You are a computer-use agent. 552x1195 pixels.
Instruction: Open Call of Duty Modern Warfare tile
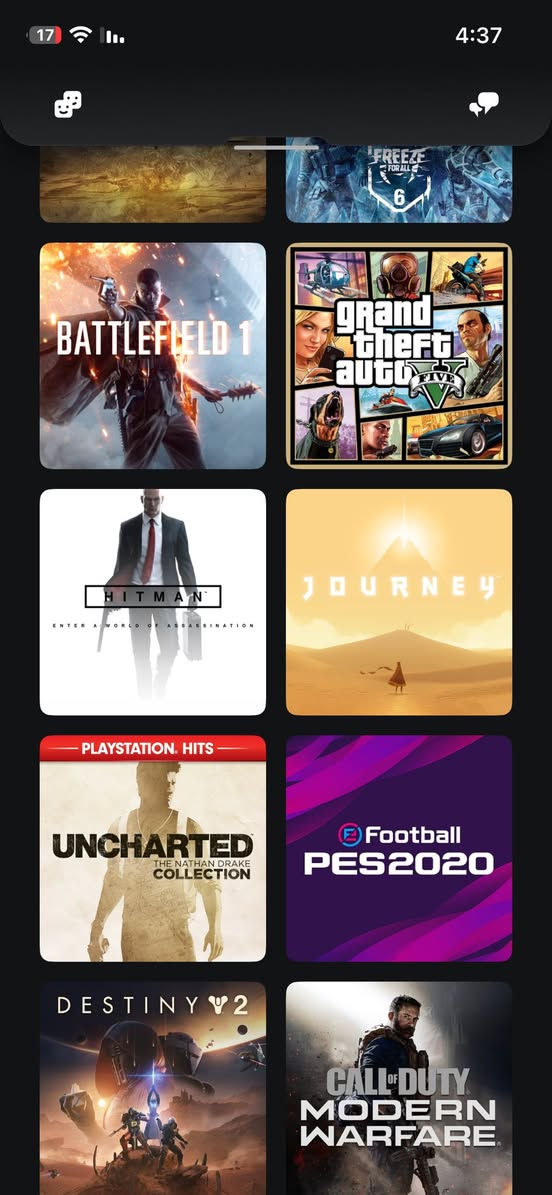point(399,1088)
